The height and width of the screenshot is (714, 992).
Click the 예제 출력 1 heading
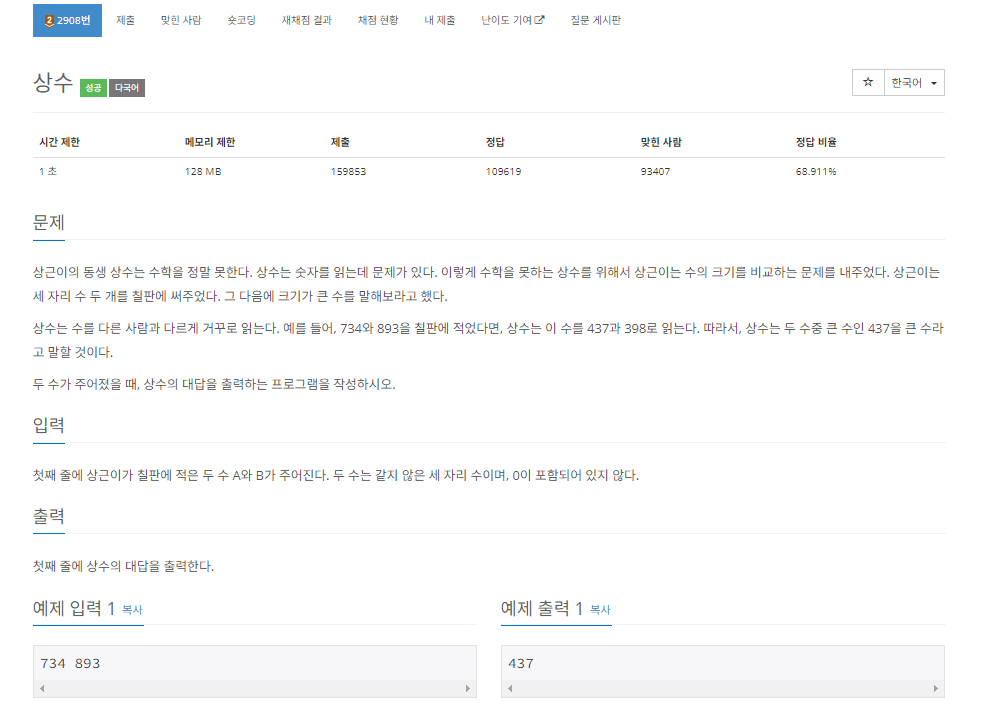(x=542, y=608)
